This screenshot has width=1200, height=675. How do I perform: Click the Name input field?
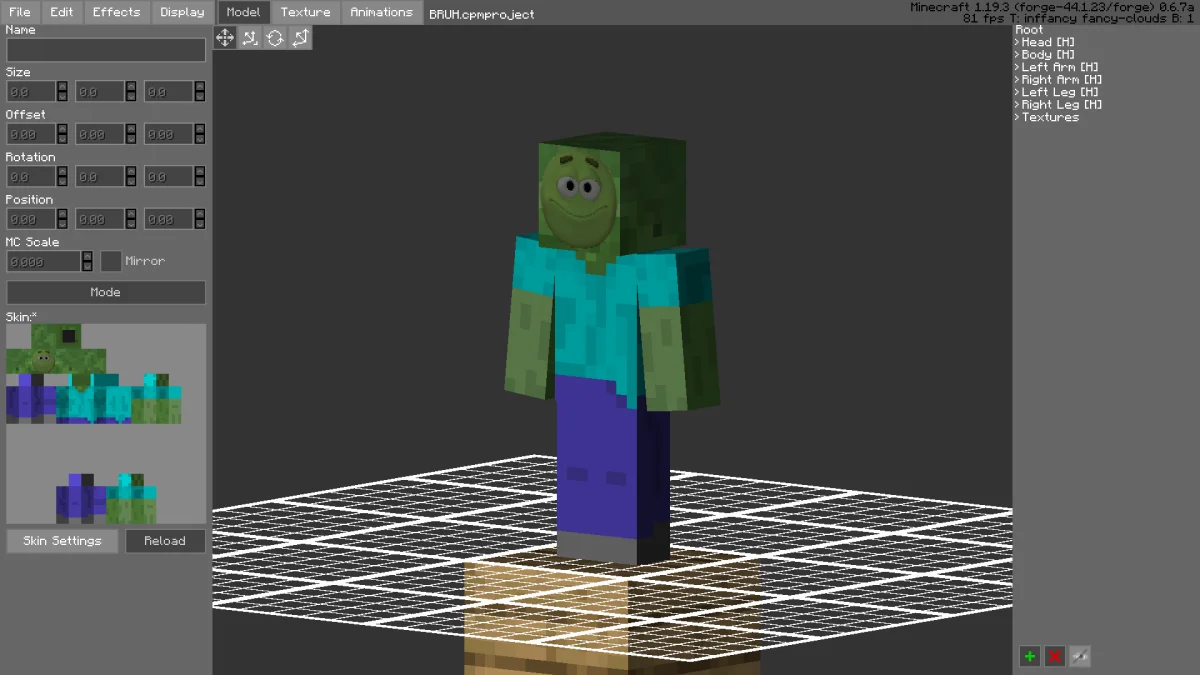(106, 50)
